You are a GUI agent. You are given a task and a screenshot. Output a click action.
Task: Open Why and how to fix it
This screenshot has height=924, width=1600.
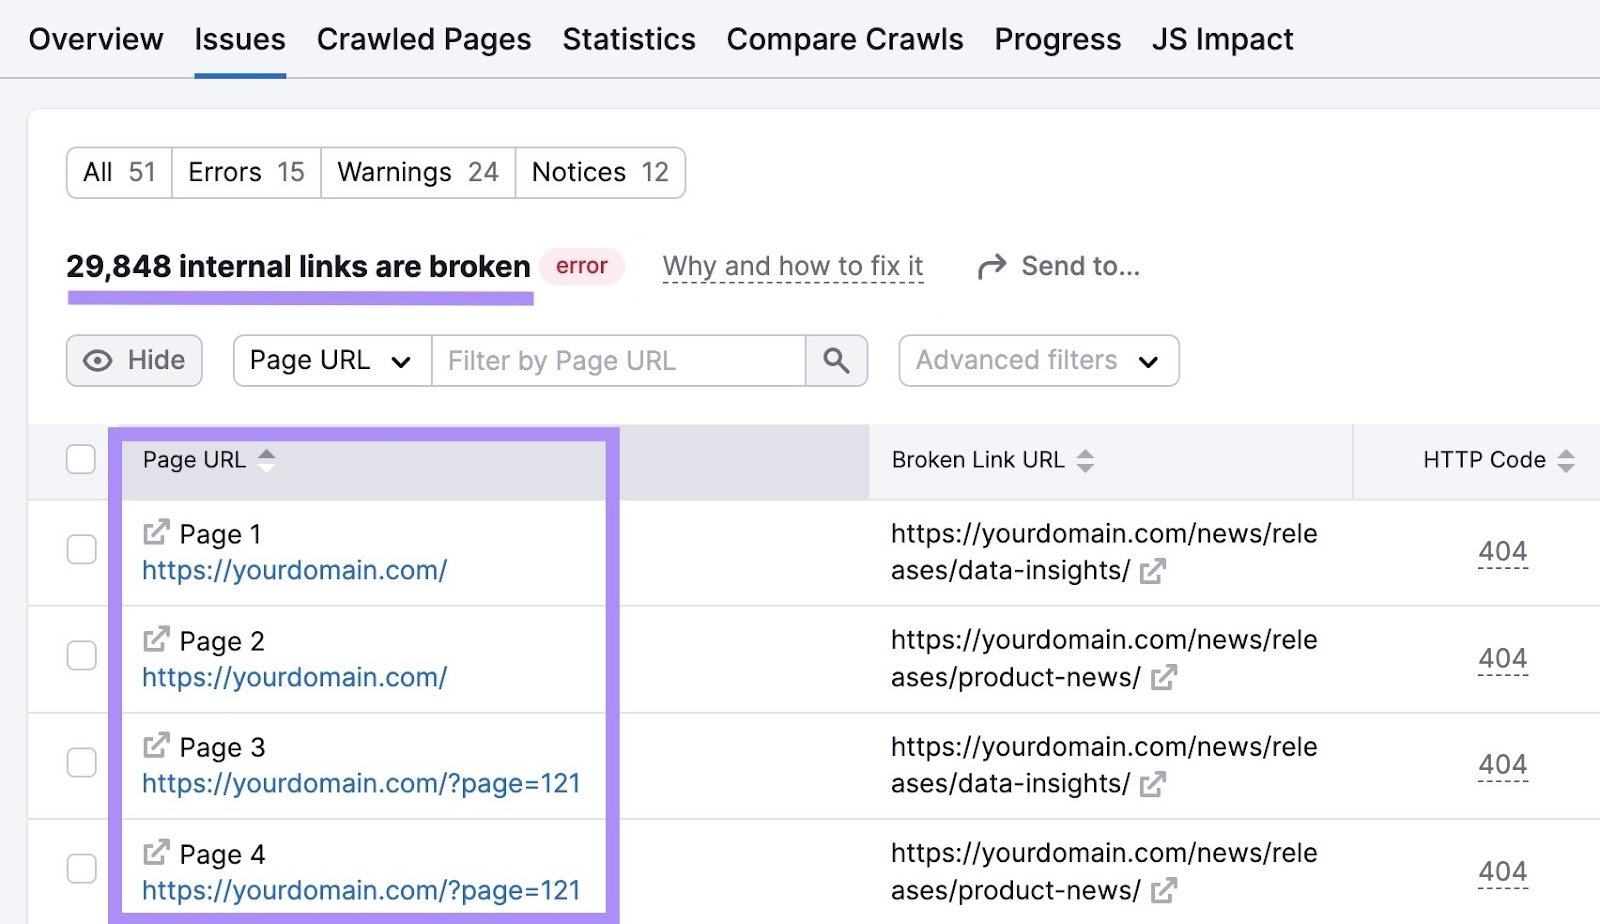792,267
